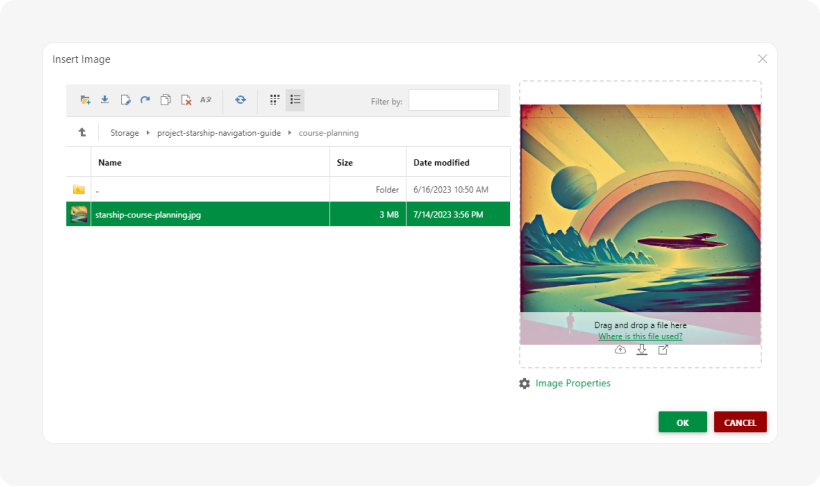The height and width of the screenshot is (487, 820).
Task: Open project-starship-navigation-guide breadcrumb
Action: coord(219,133)
